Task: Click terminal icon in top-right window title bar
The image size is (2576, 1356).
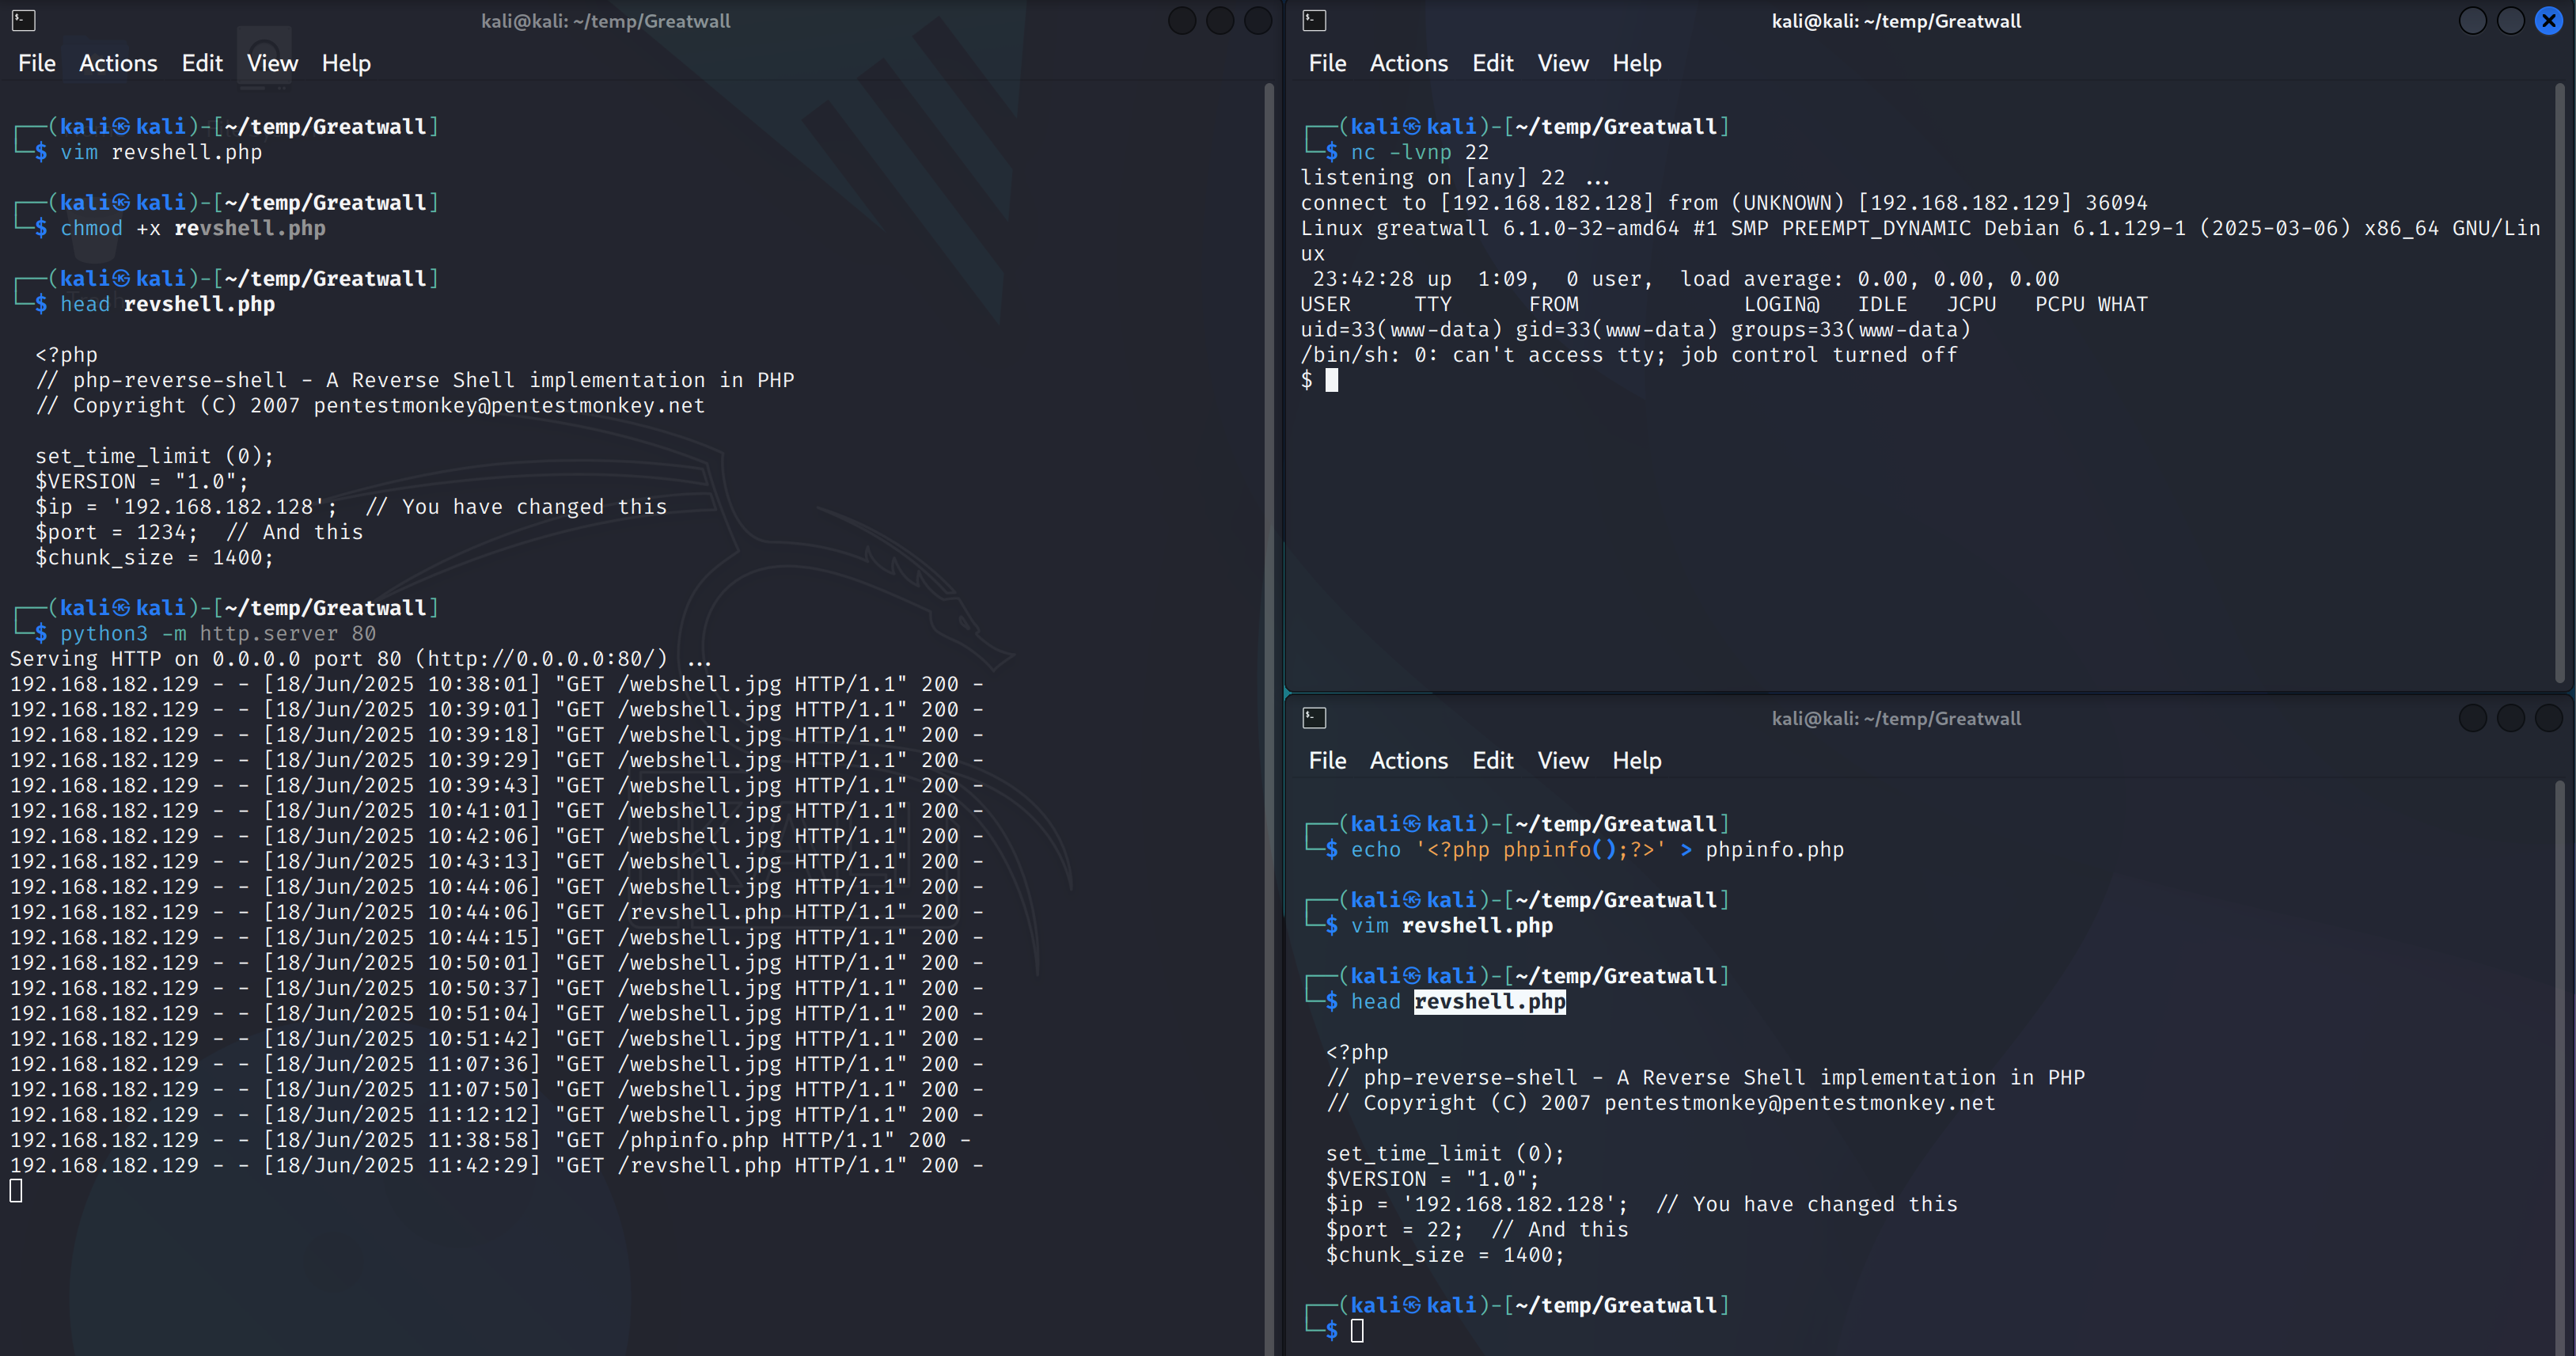Action: click(1314, 20)
